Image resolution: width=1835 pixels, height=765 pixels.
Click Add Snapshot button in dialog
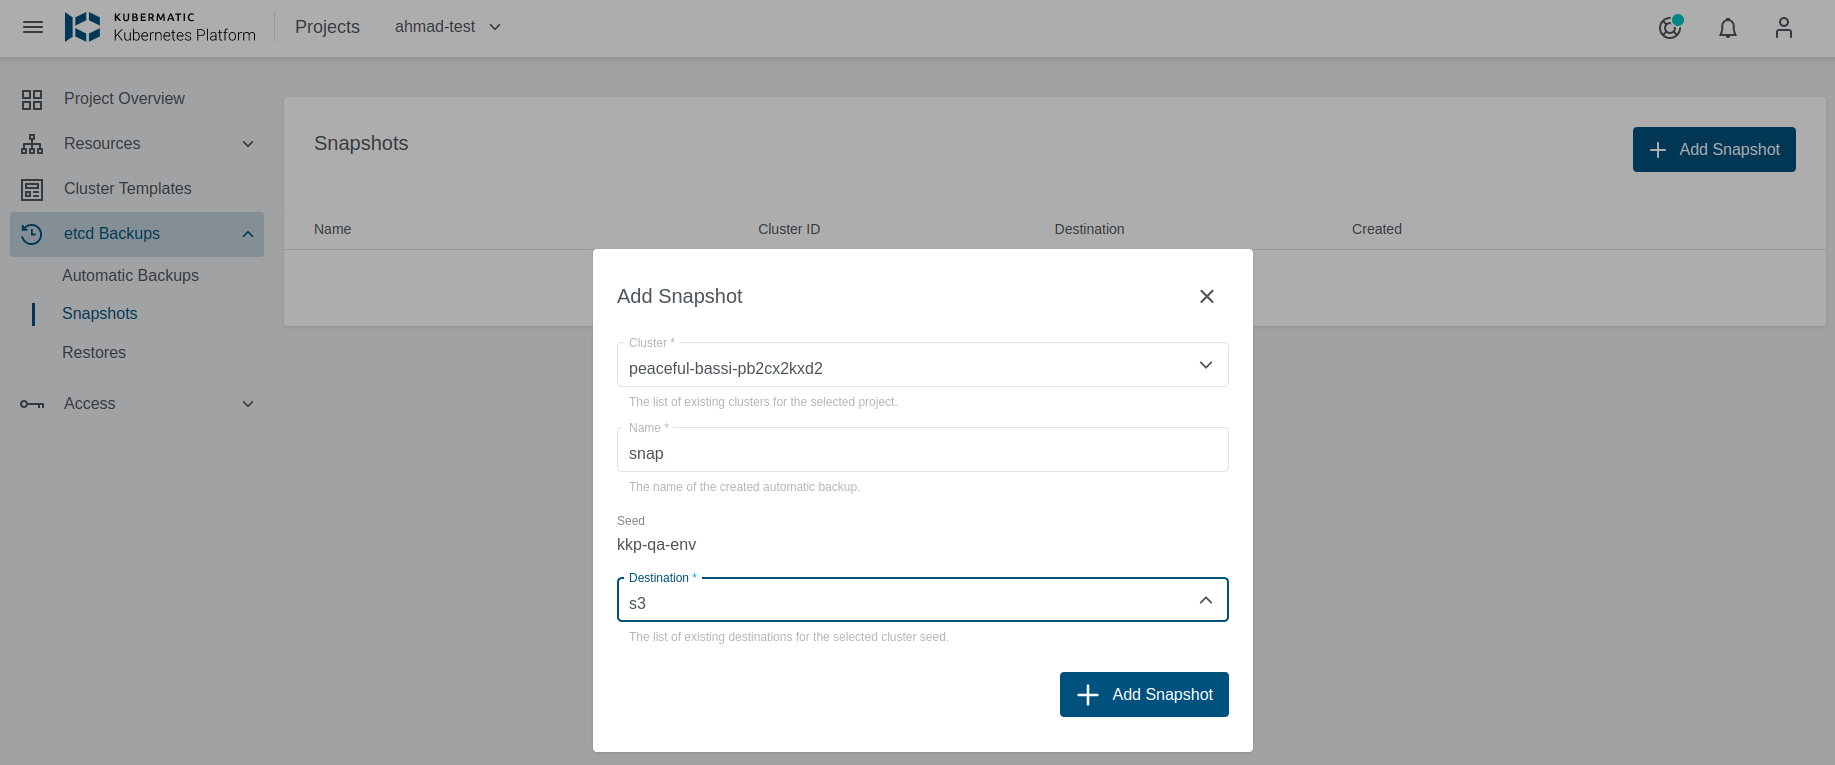tap(1143, 695)
